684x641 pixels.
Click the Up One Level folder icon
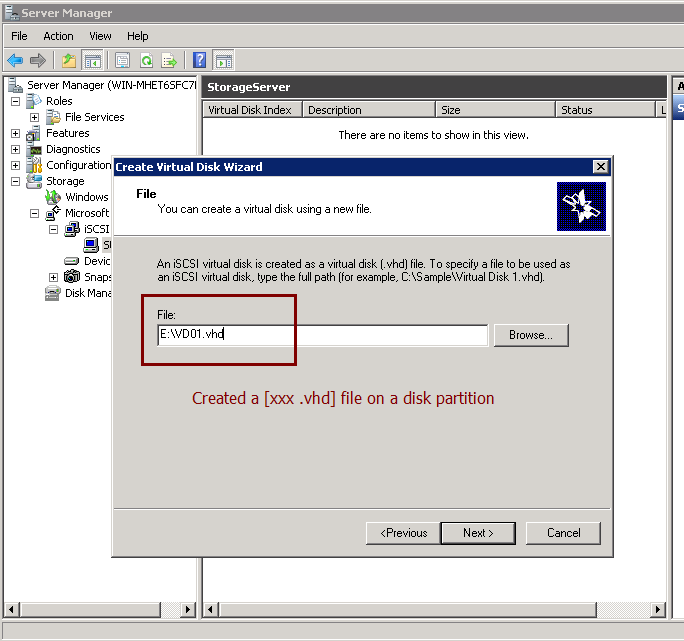pos(68,60)
